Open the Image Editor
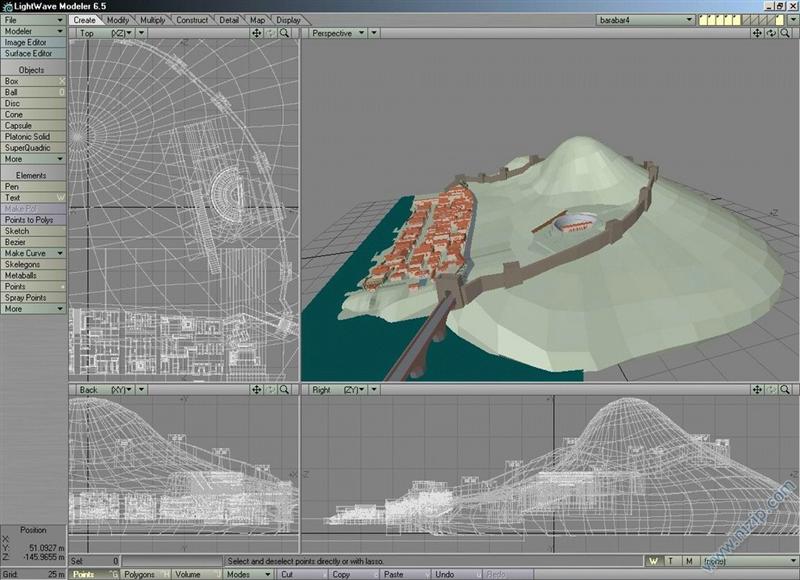 [x=33, y=42]
